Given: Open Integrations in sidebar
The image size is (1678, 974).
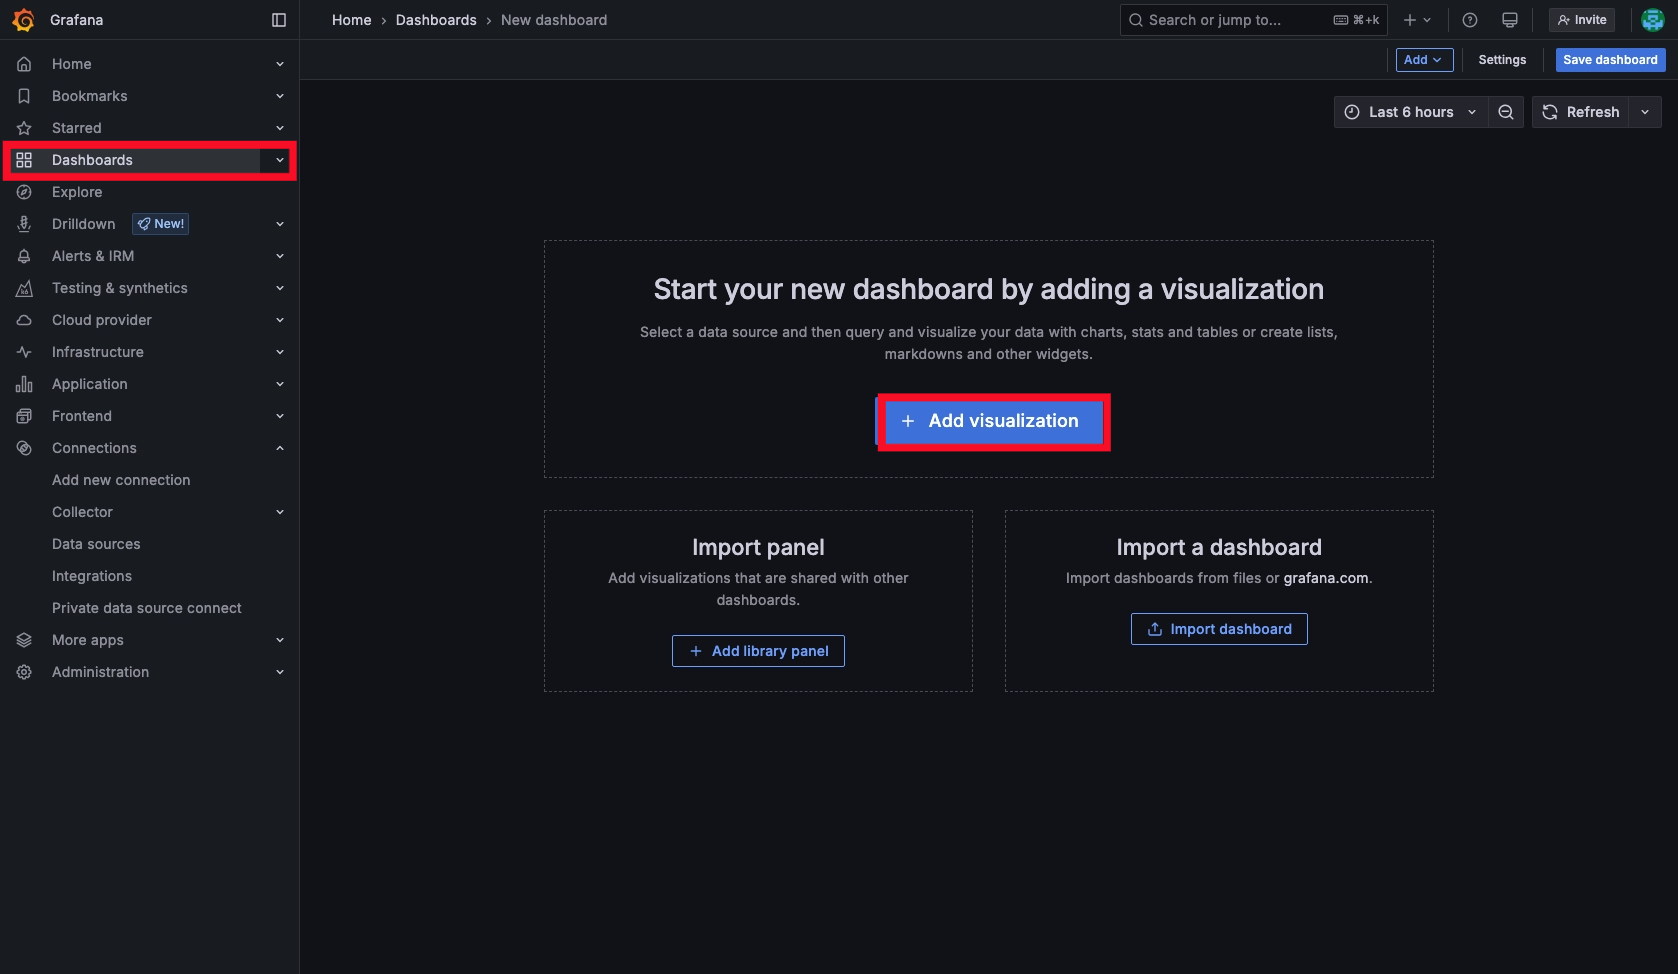Looking at the screenshot, I should click(x=92, y=576).
